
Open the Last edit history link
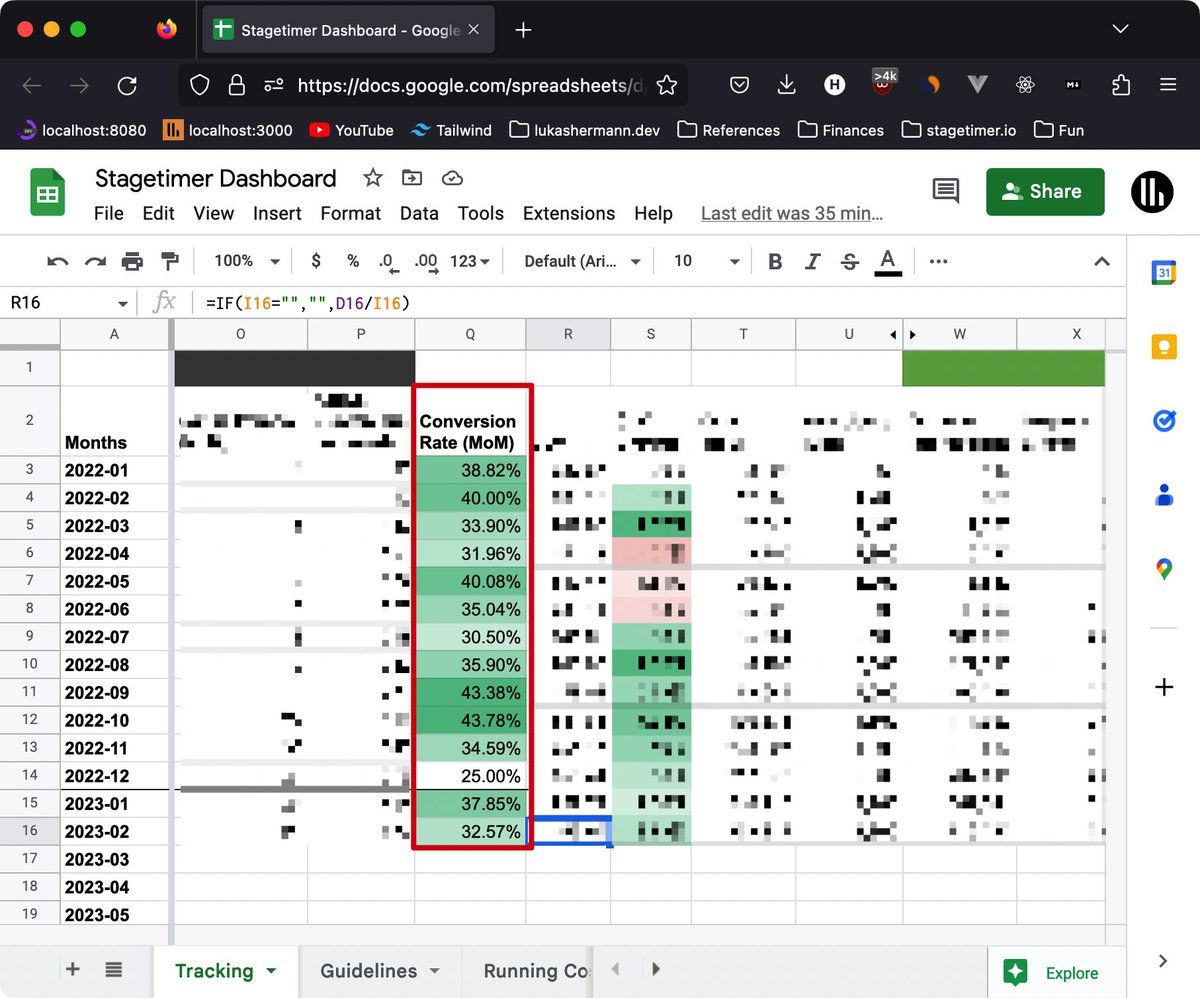(x=791, y=213)
